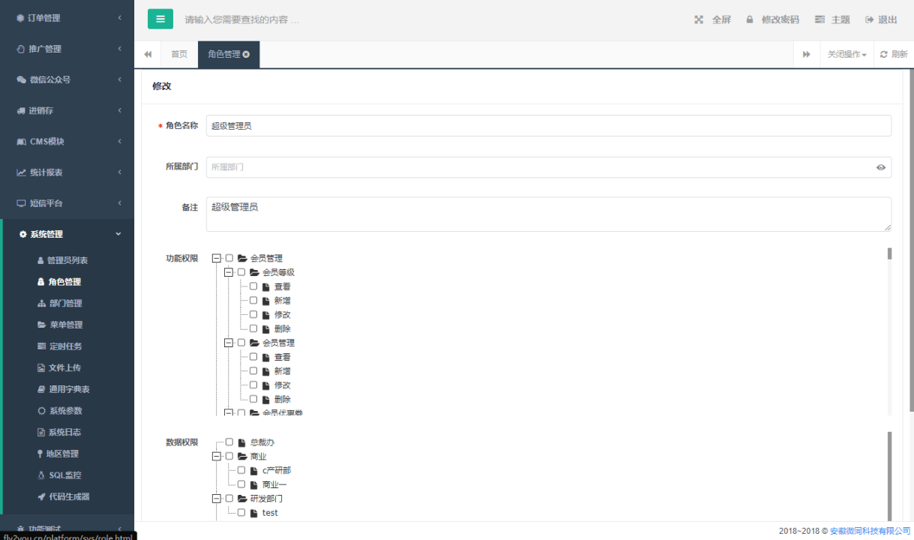Click the CMS模块 book icon
This screenshot has height=540, width=914.
click(x=22, y=141)
